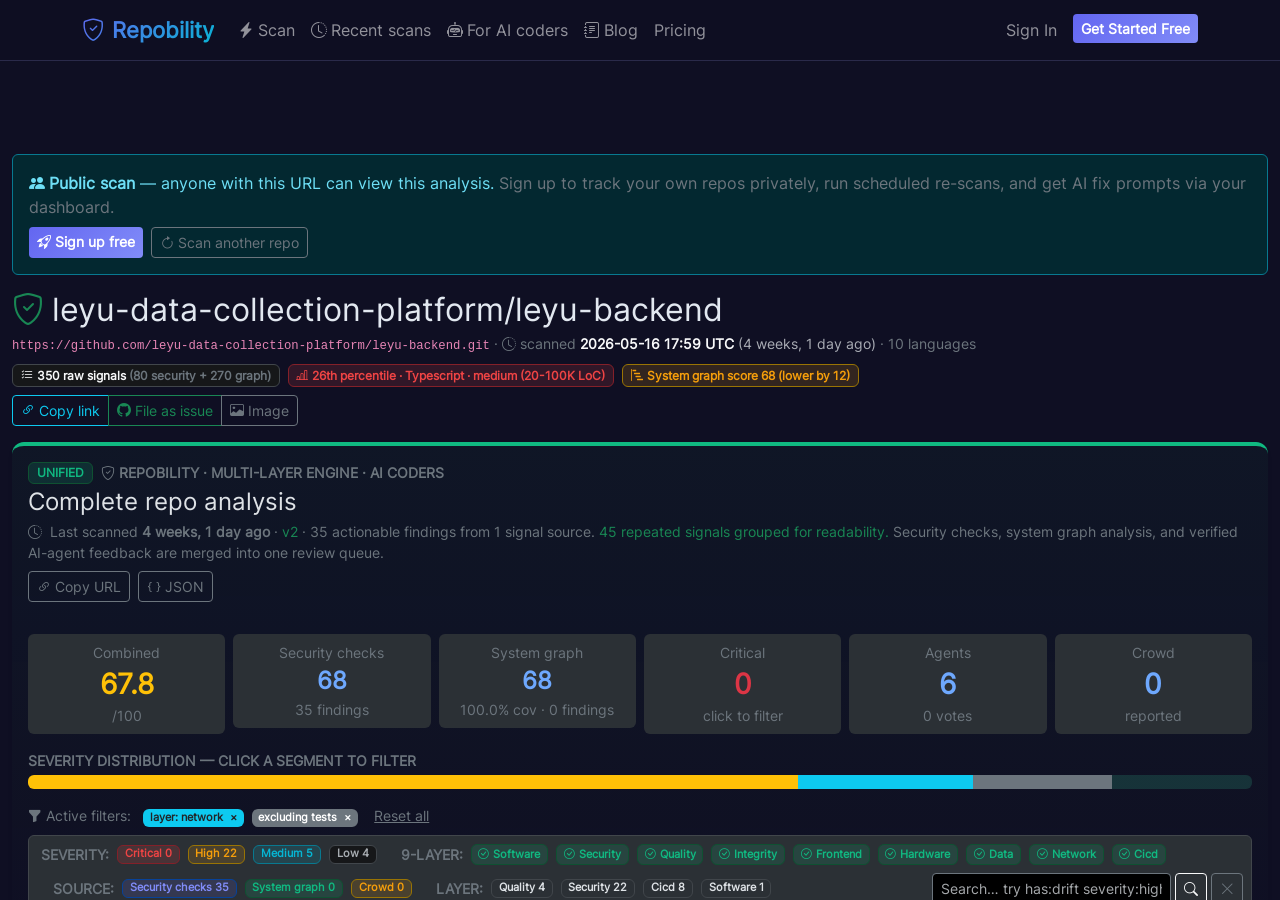
Task: Click the Agents 6 card
Action: [x=948, y=684]
